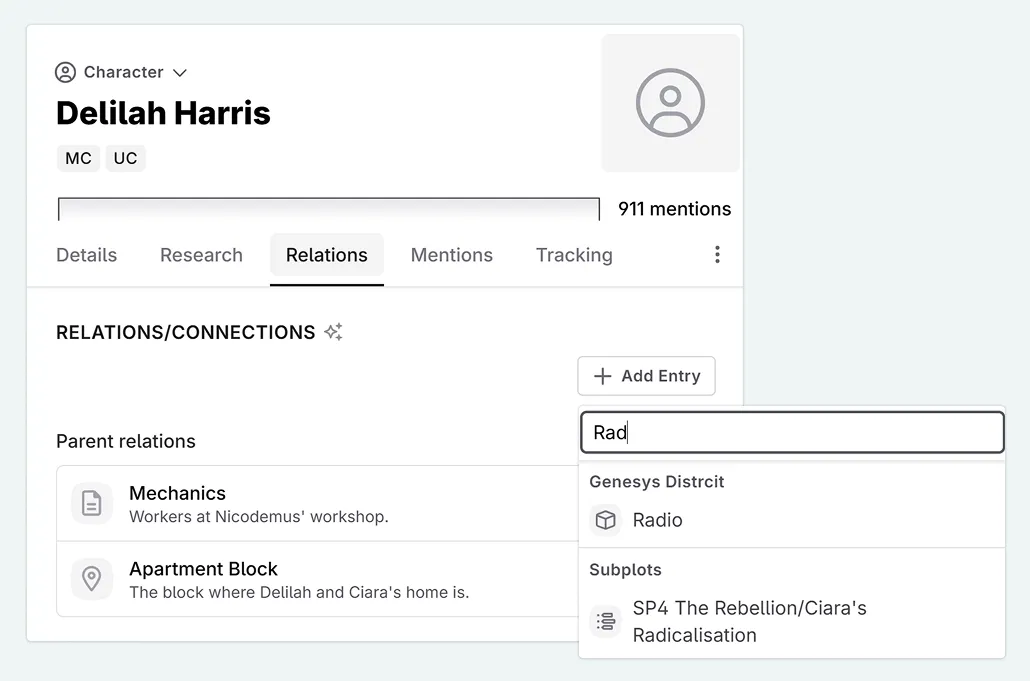Choose Radio from the search results

coord(657,520)
